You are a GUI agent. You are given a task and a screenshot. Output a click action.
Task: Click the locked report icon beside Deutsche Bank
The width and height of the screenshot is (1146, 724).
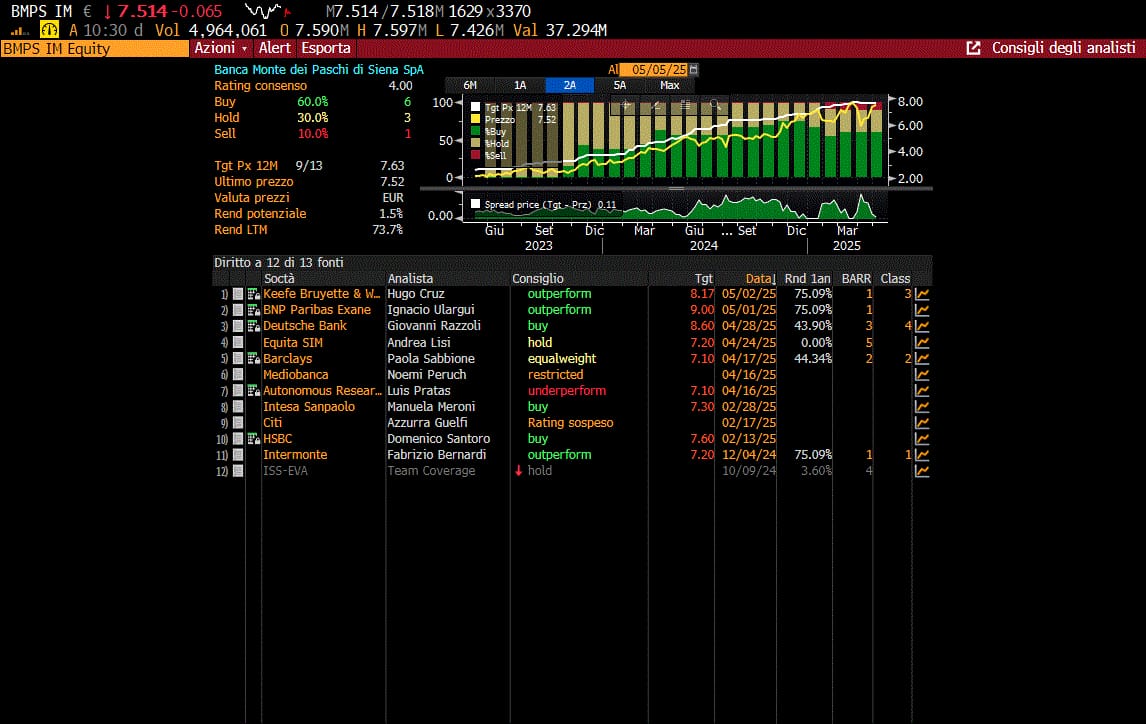click(254, 326)
